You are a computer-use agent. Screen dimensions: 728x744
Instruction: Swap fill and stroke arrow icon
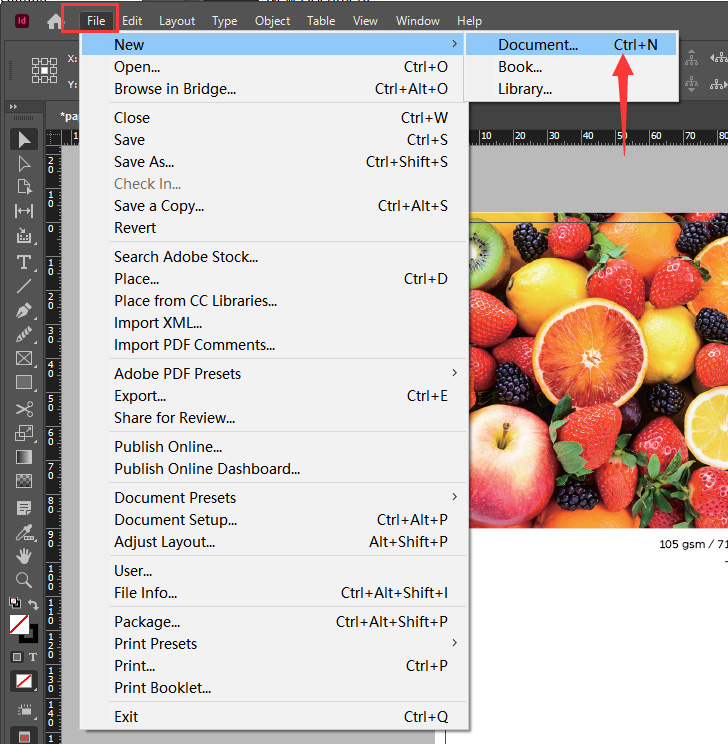[33, 604]
